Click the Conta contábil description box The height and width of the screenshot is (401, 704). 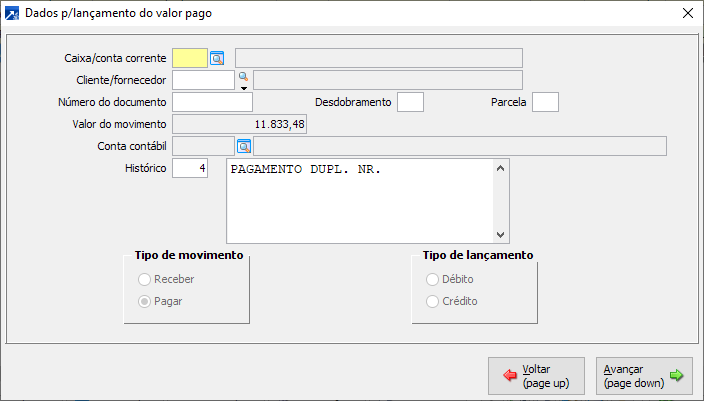460,146
